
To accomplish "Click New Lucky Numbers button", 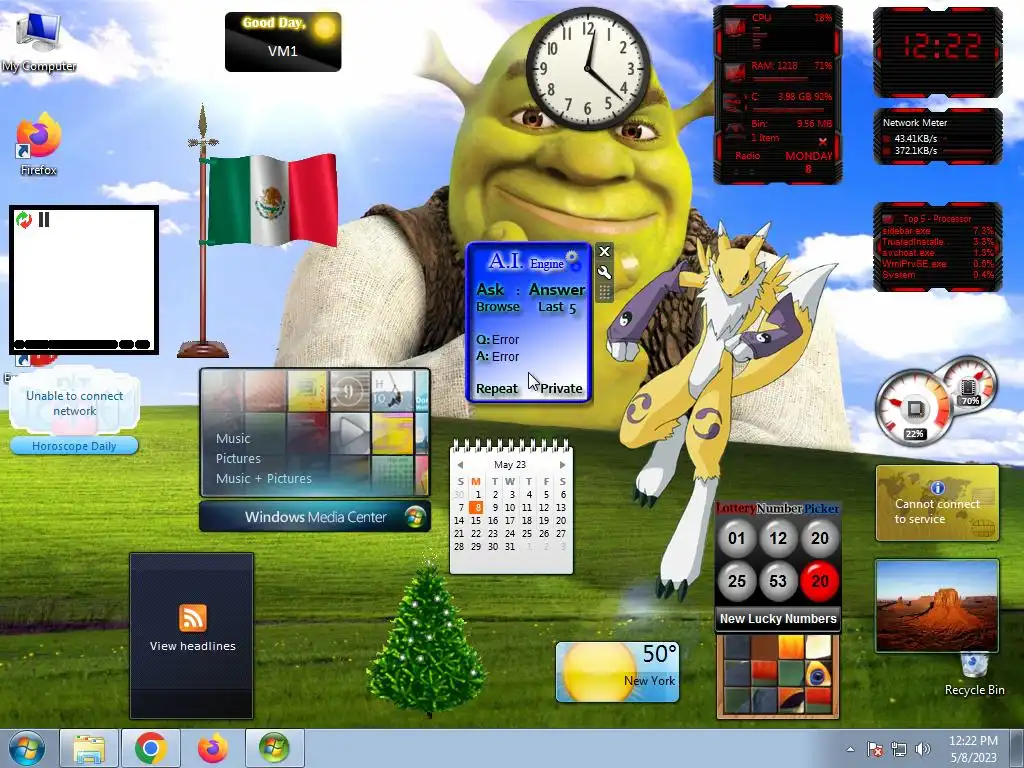I will pos(778,618).
